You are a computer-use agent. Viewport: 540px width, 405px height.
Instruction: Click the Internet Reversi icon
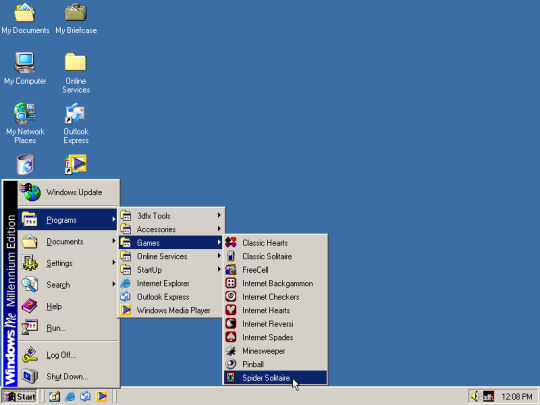tap(231, 324)
